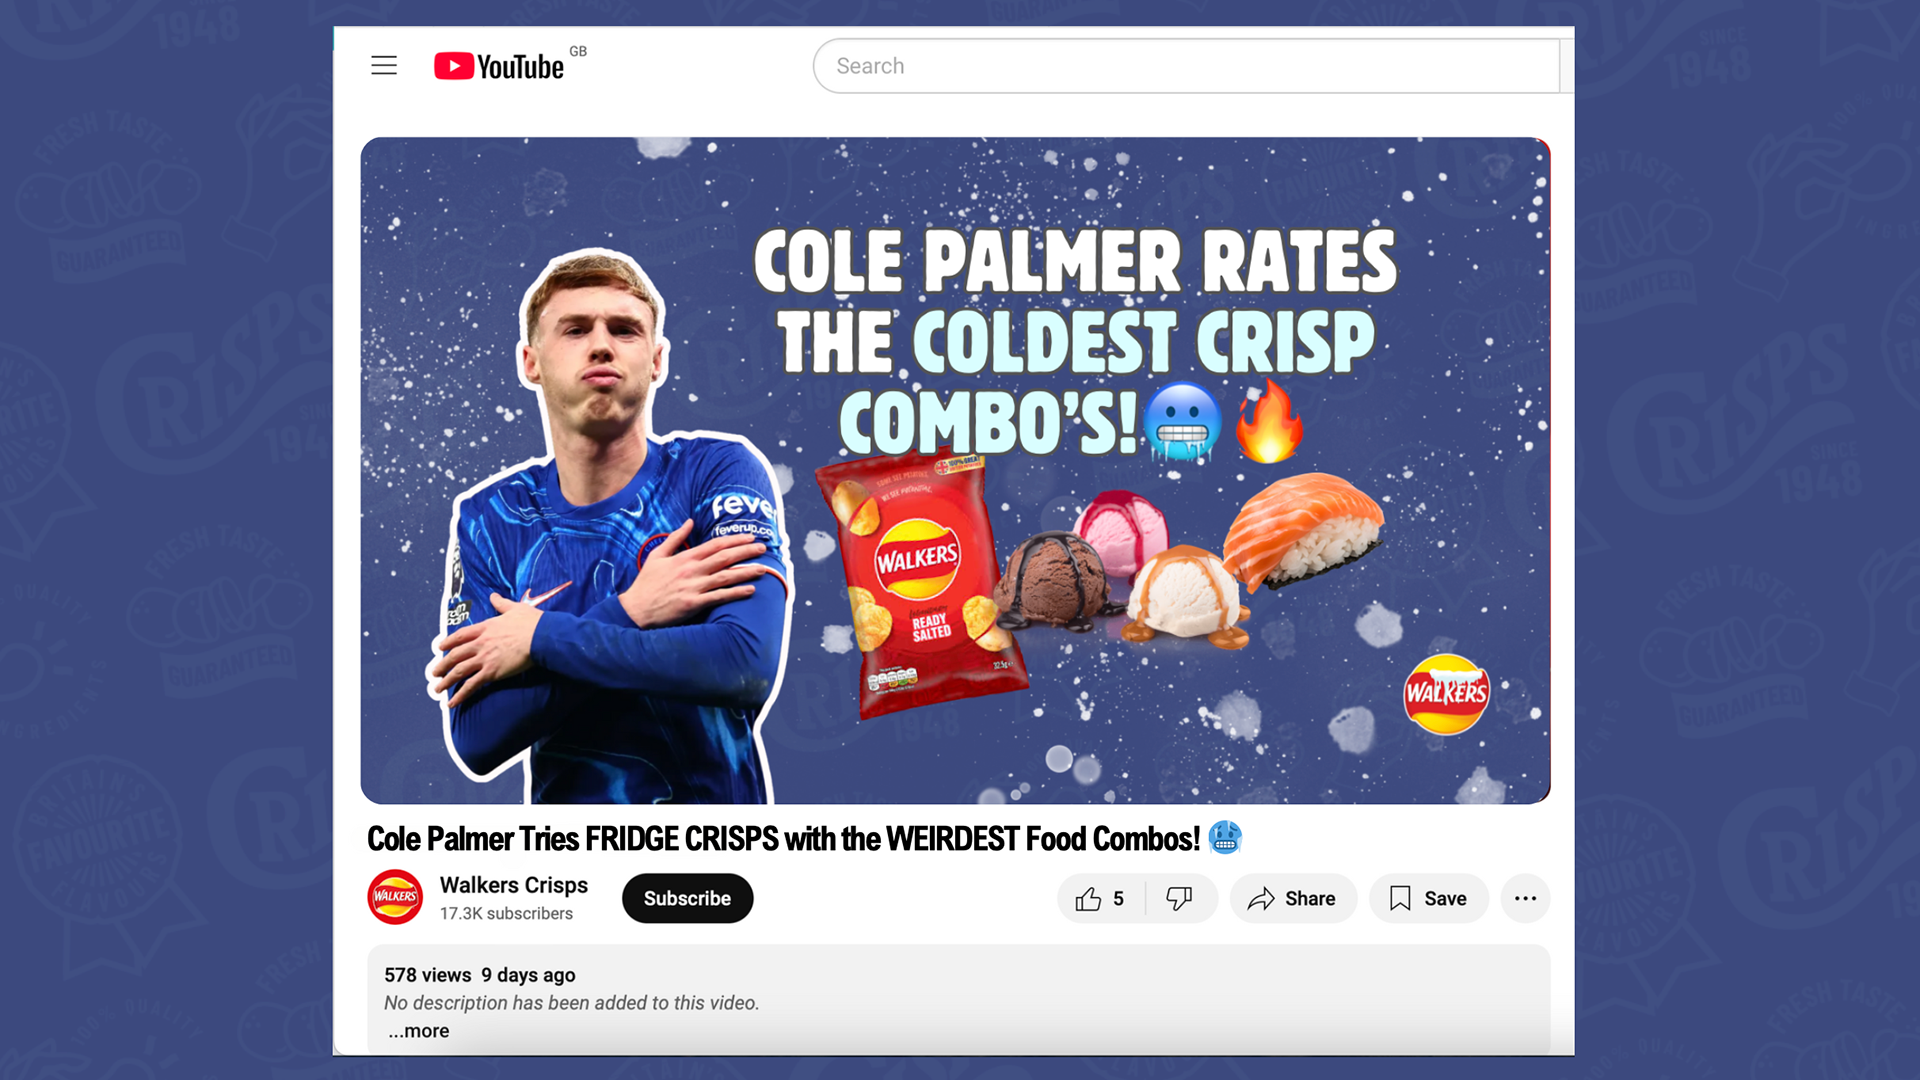Viewport: 1920px width, 1080px height.
Task: Click the 17.3K subscribers text
Action: [x=506, y=914]
